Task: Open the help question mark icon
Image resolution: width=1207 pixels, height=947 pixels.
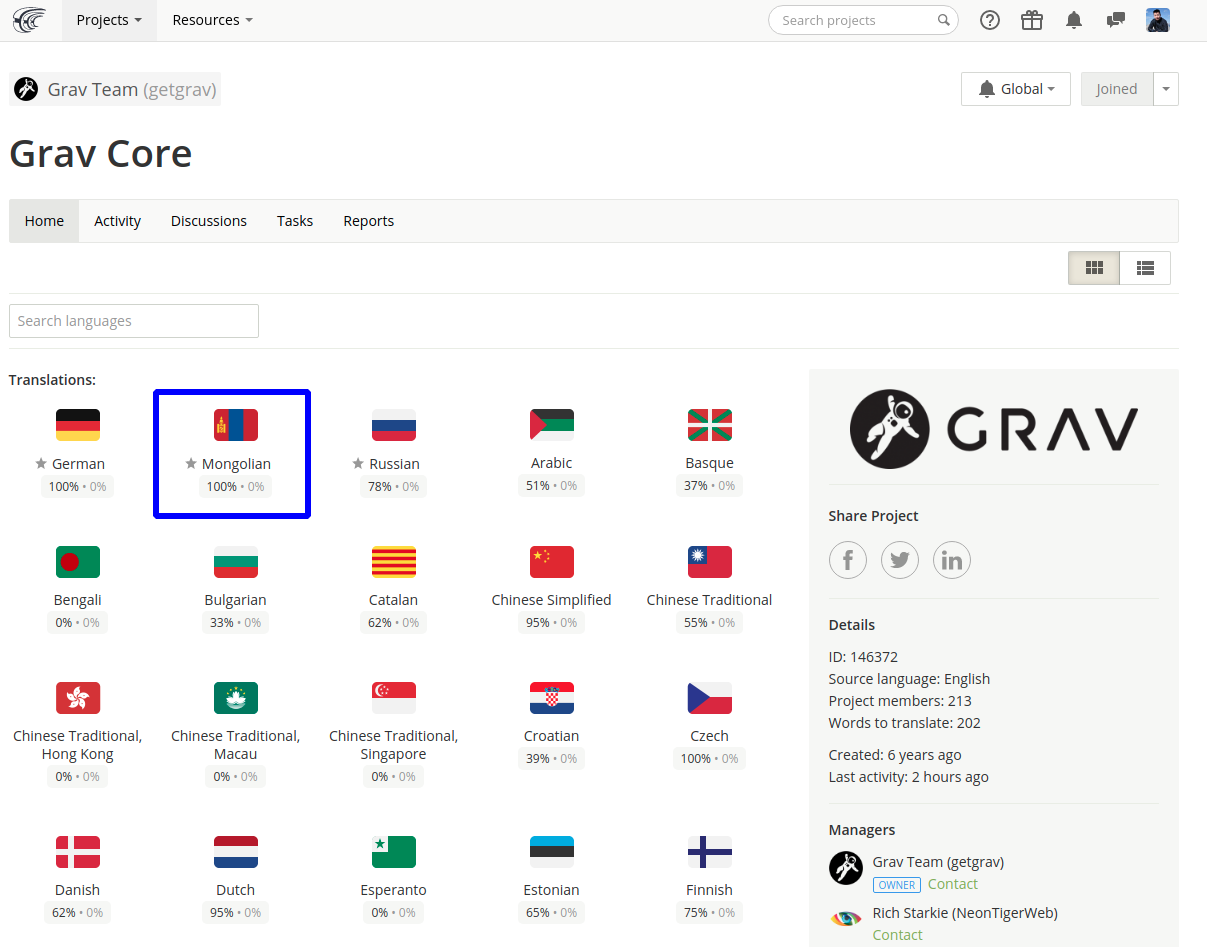Action: tap(990, 20)
